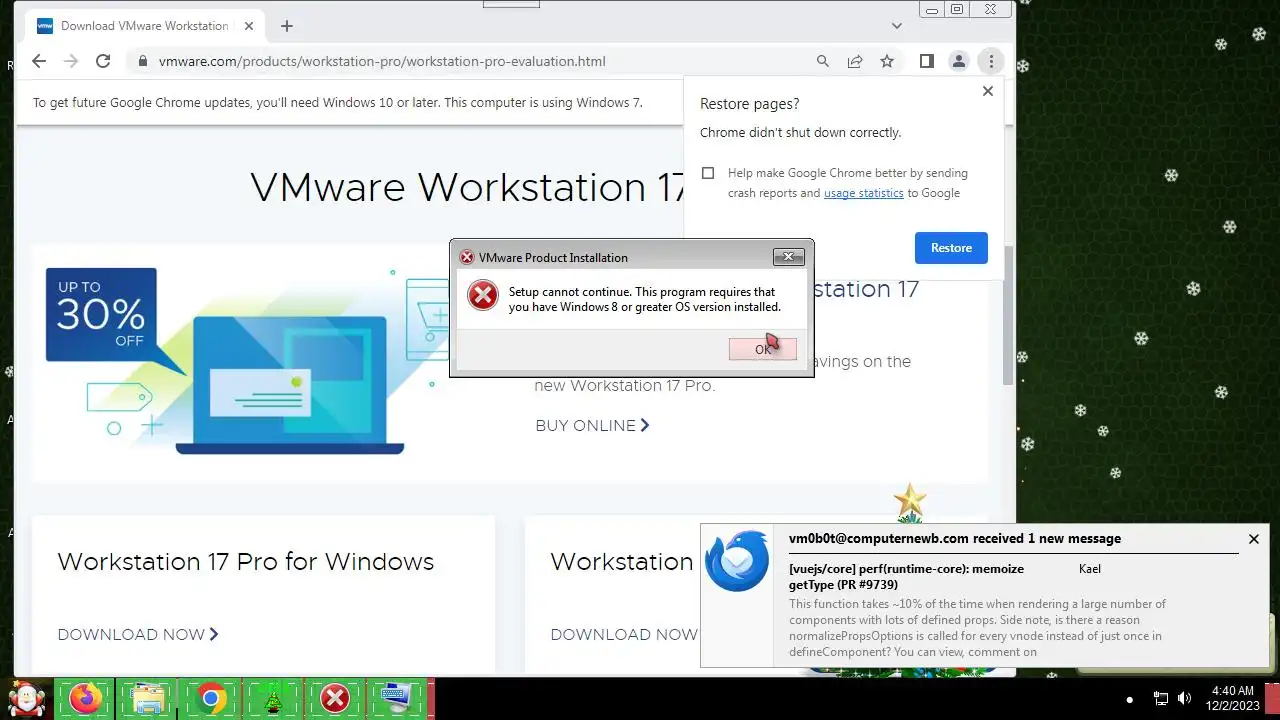The image size is (1280, 720).
Task: Dismiss the Thunderbird new message notification
Action: pyautogui.click(x=1254, y=539)
